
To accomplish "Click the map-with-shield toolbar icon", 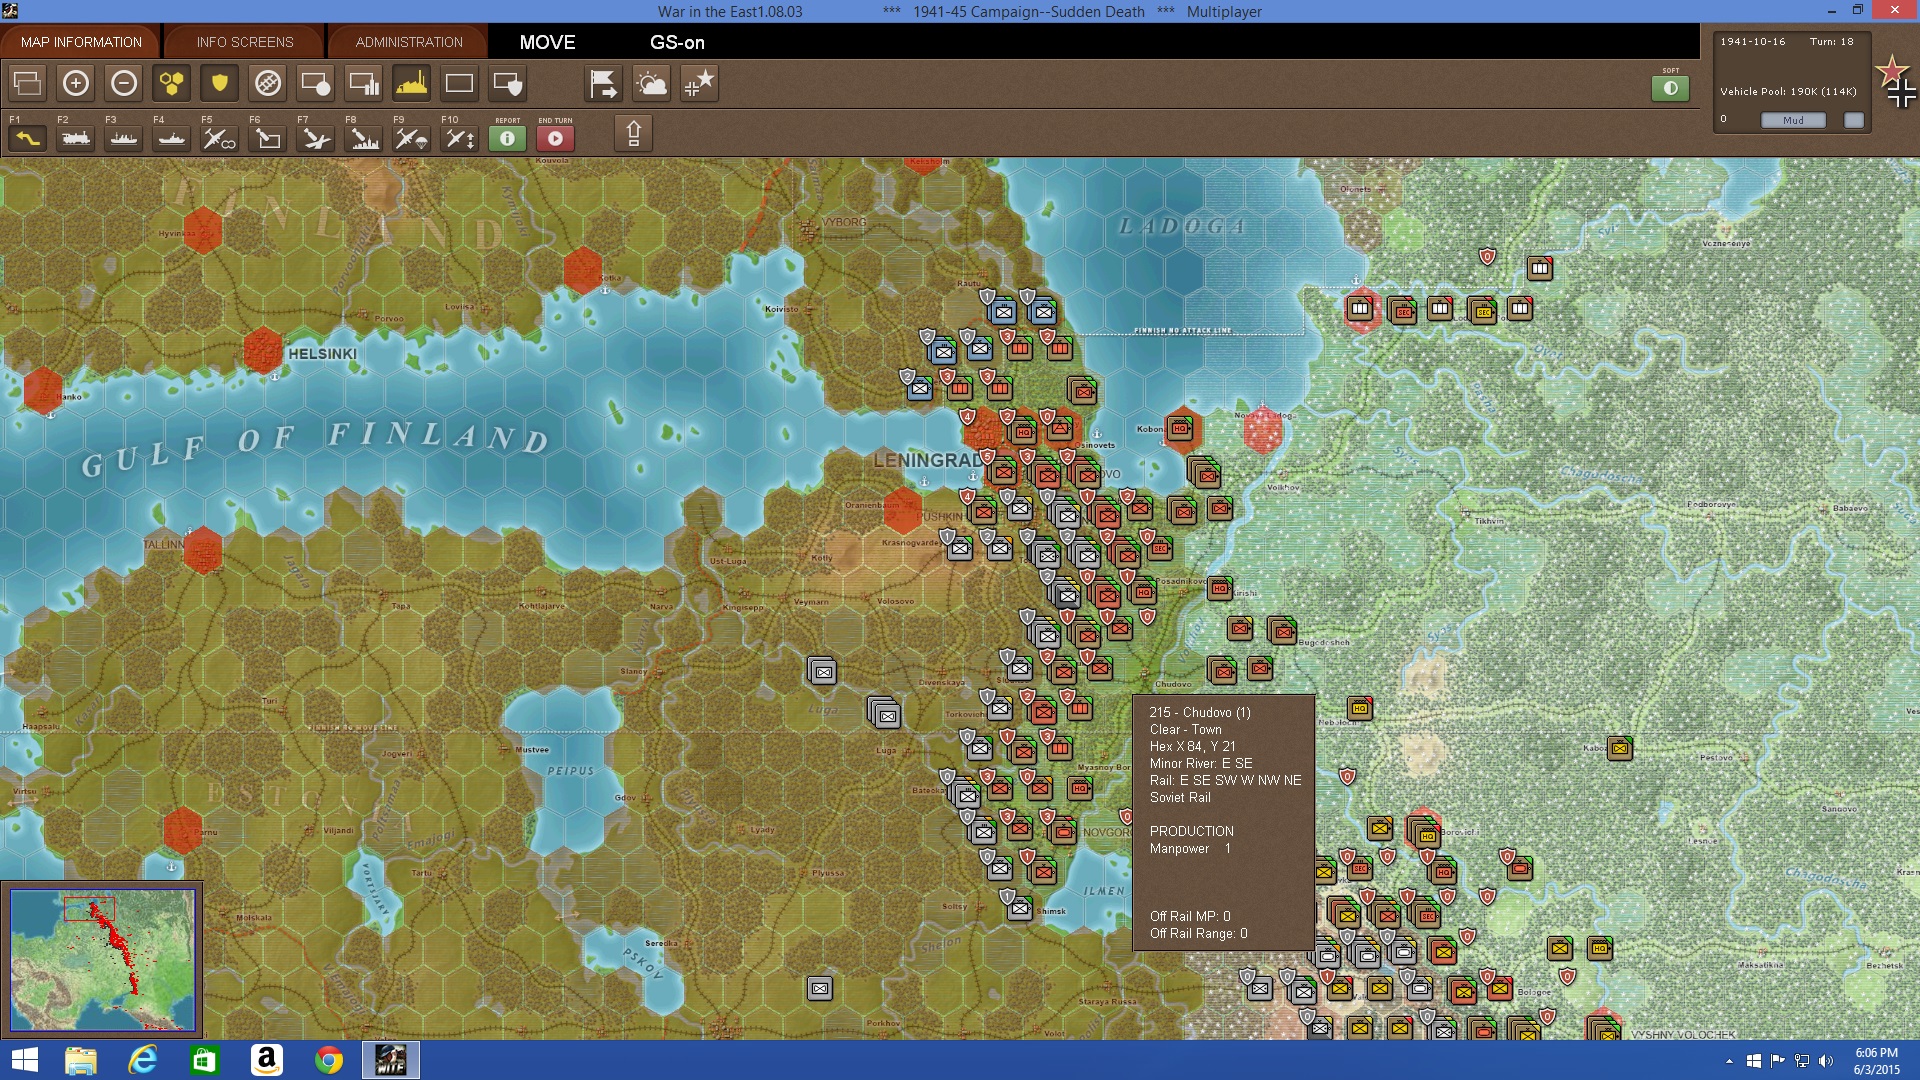I will (507, 83).
